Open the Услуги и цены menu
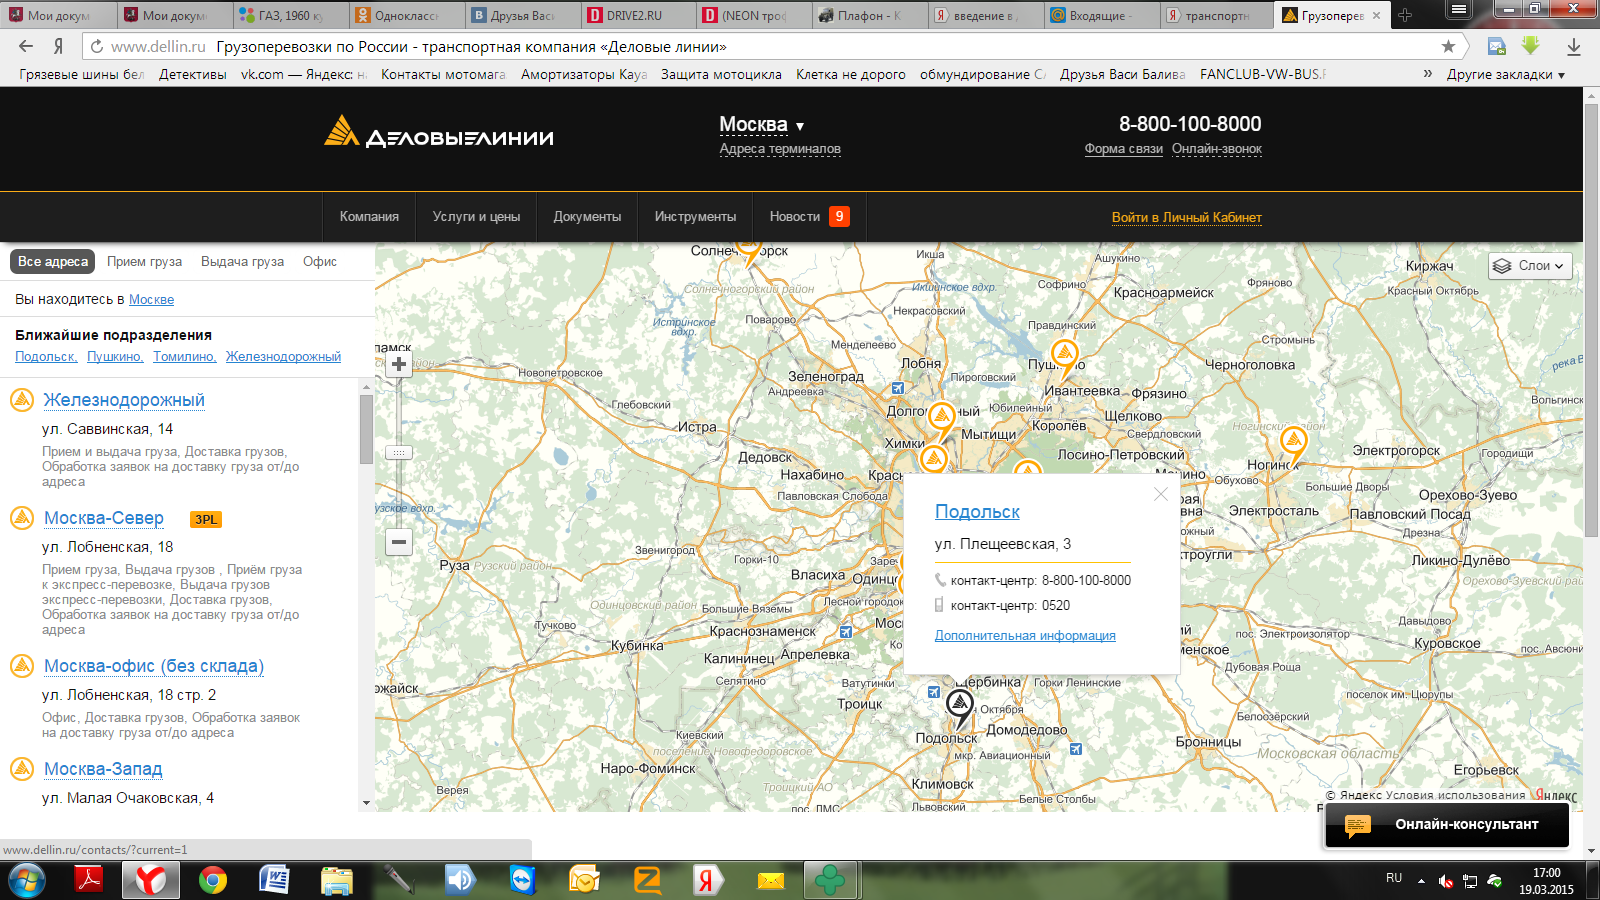Viewport: 1600px width, 900px height. pyautogui.click(x=476, y=217)
